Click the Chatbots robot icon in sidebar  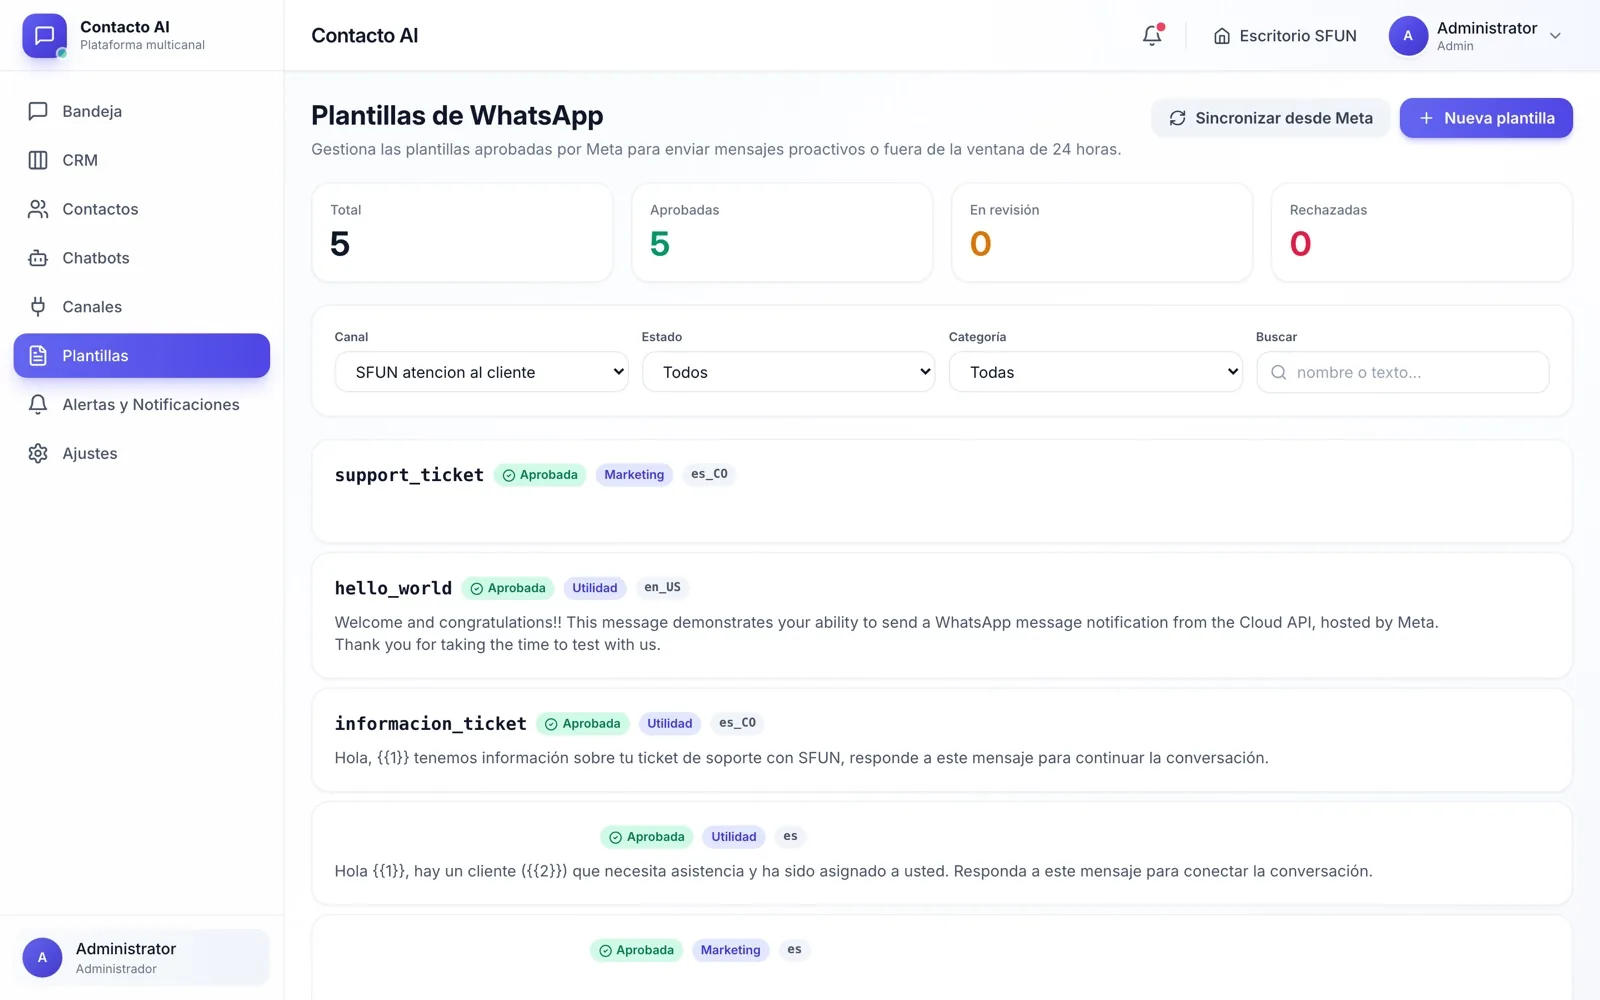coord(38,258)
